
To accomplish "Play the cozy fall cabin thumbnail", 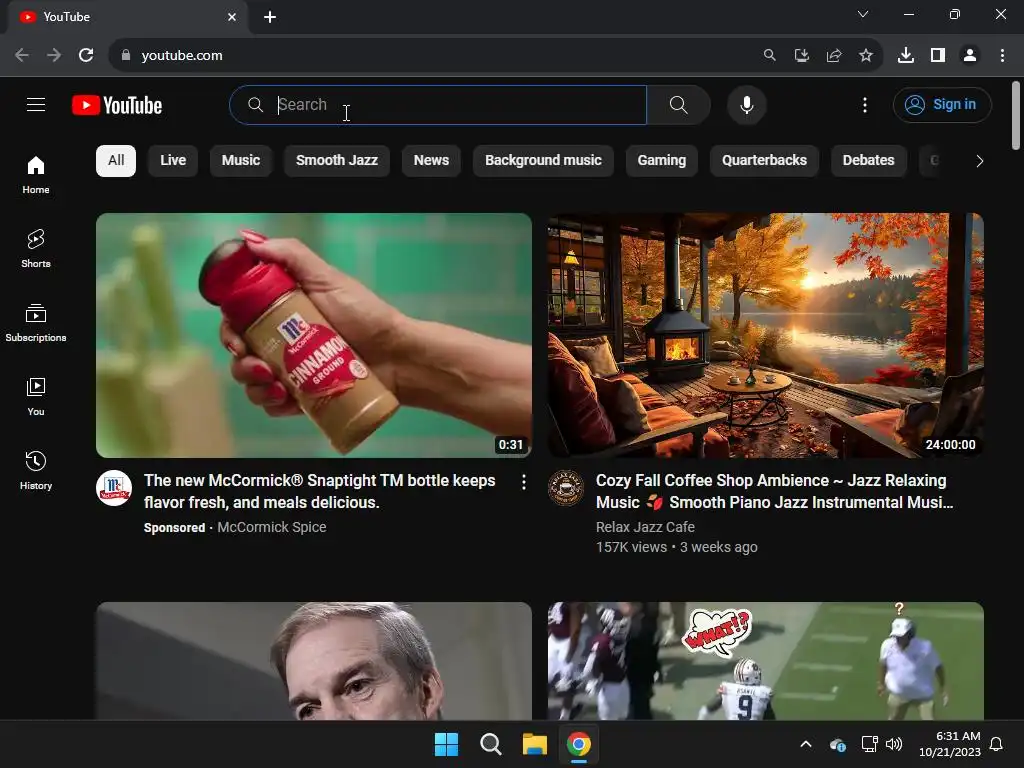I will [x=766, y=335].
